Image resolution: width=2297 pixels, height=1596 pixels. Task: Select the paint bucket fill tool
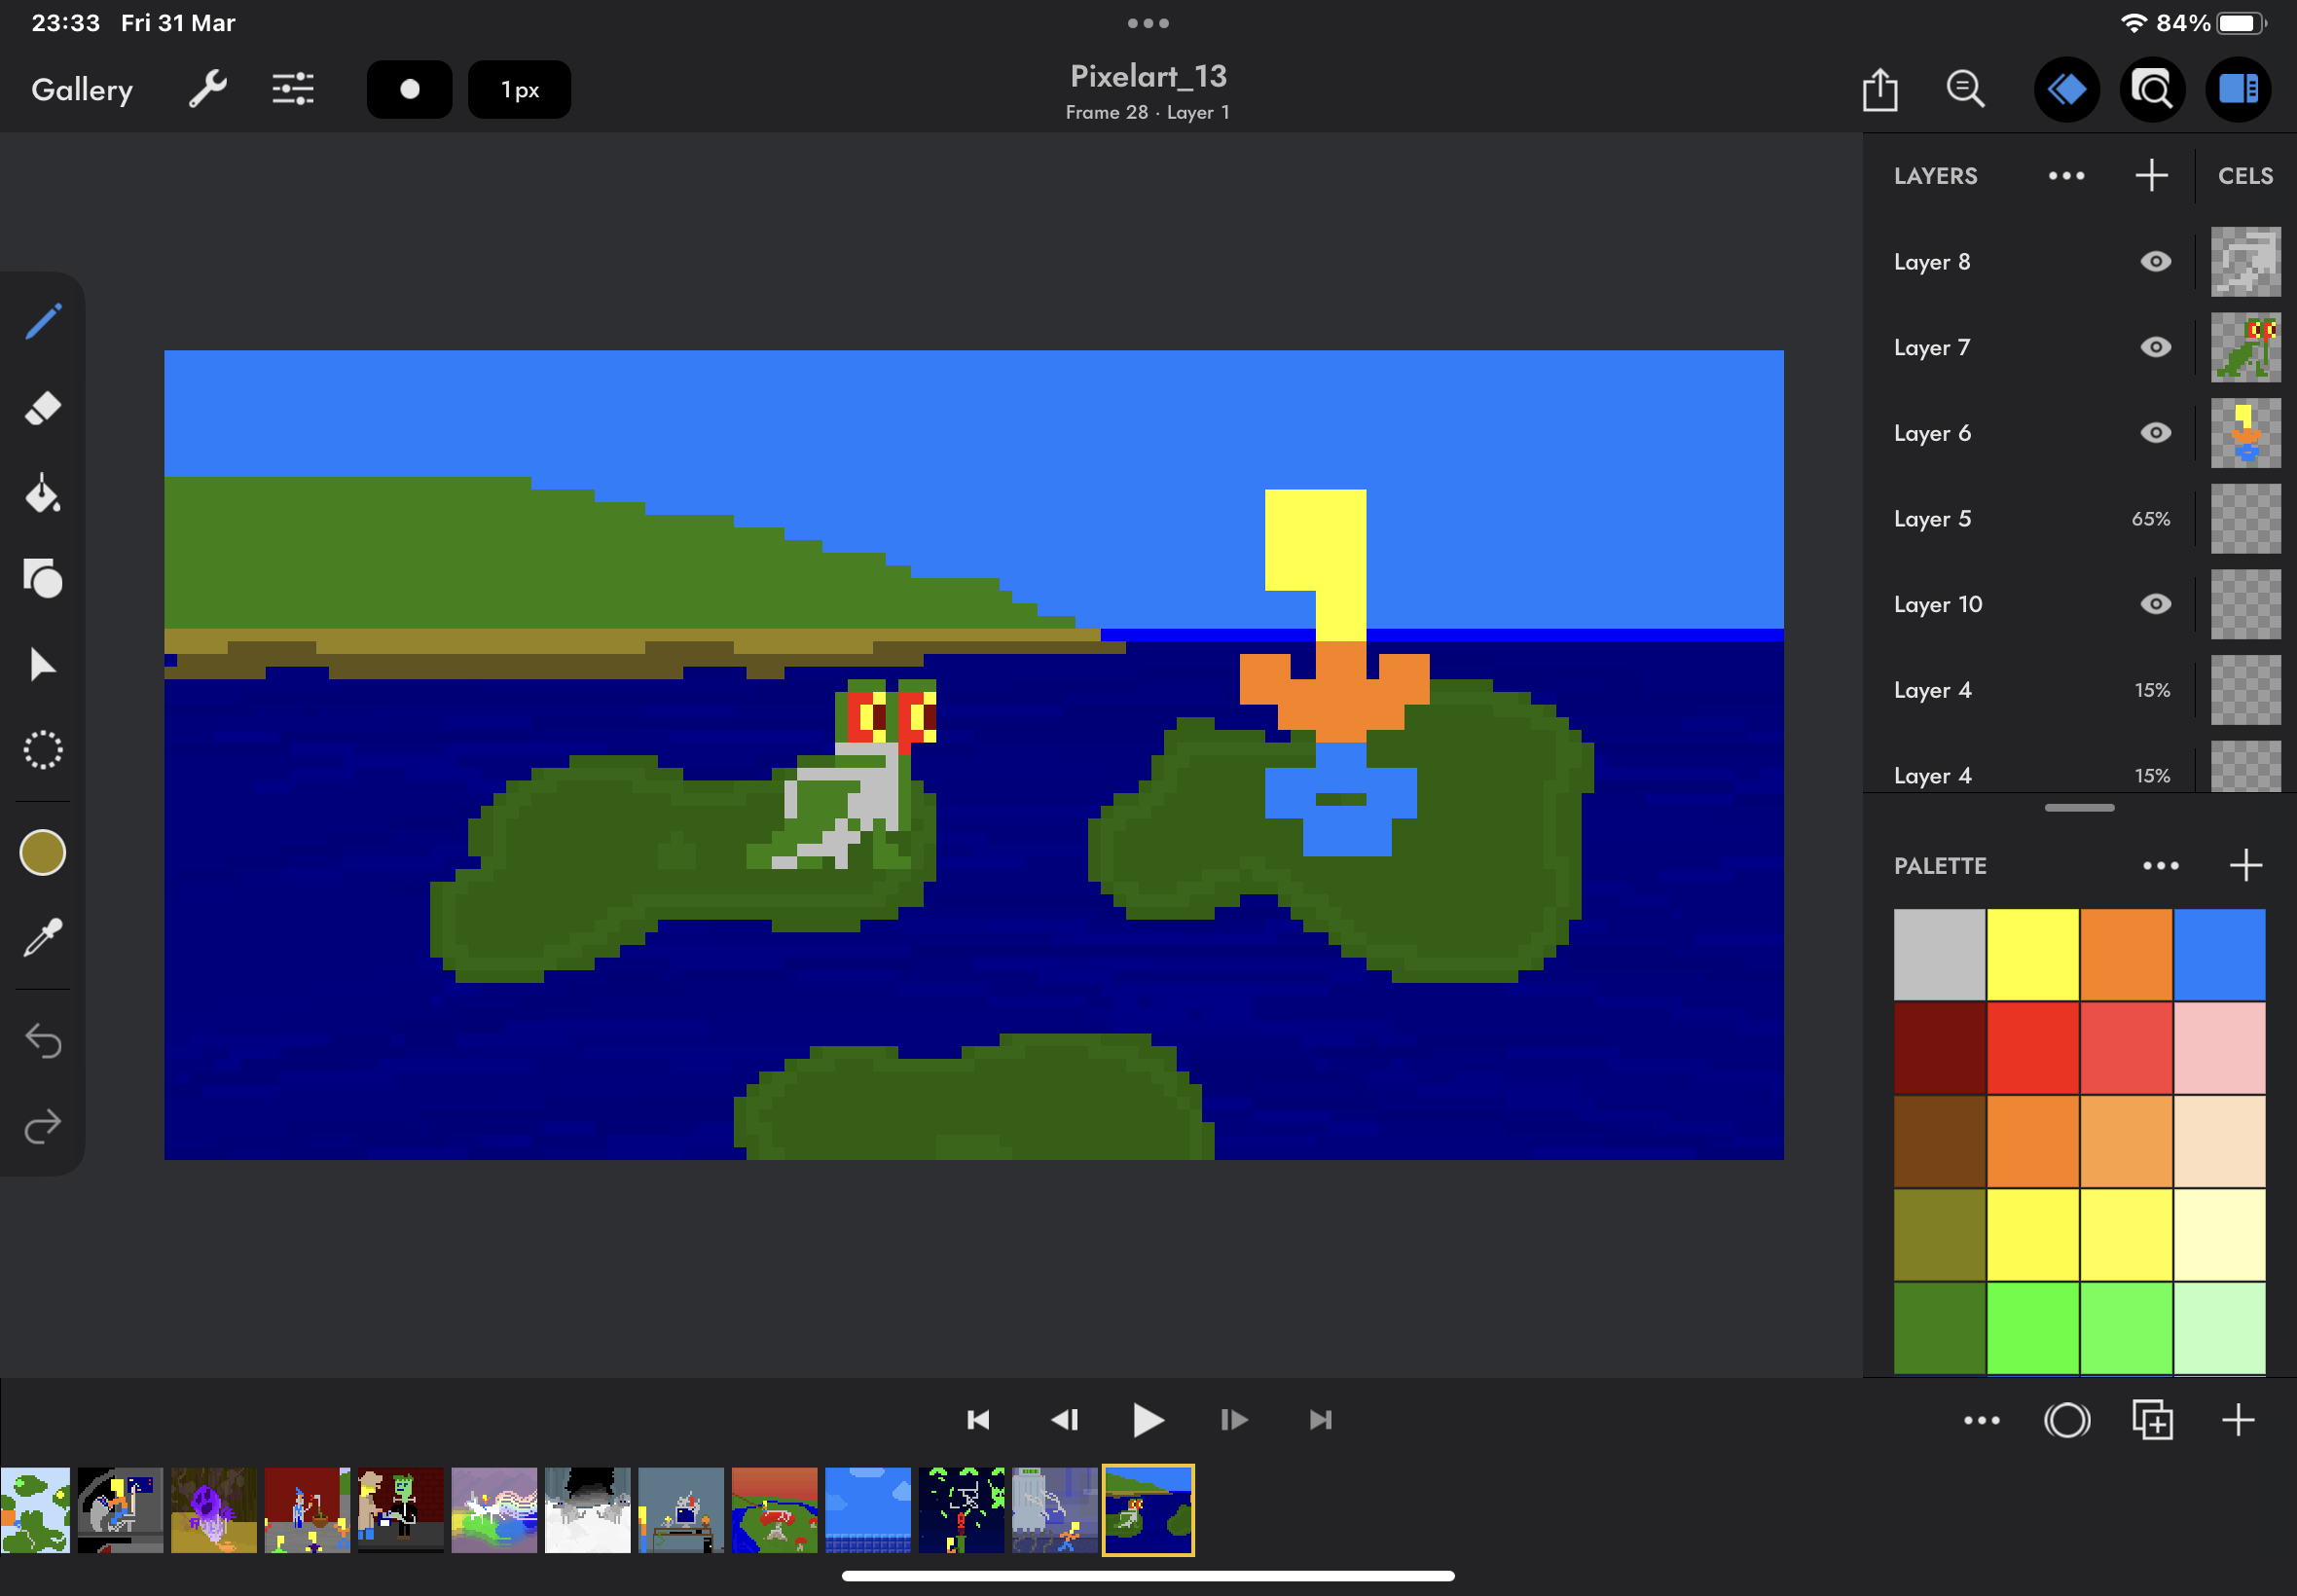43,493
